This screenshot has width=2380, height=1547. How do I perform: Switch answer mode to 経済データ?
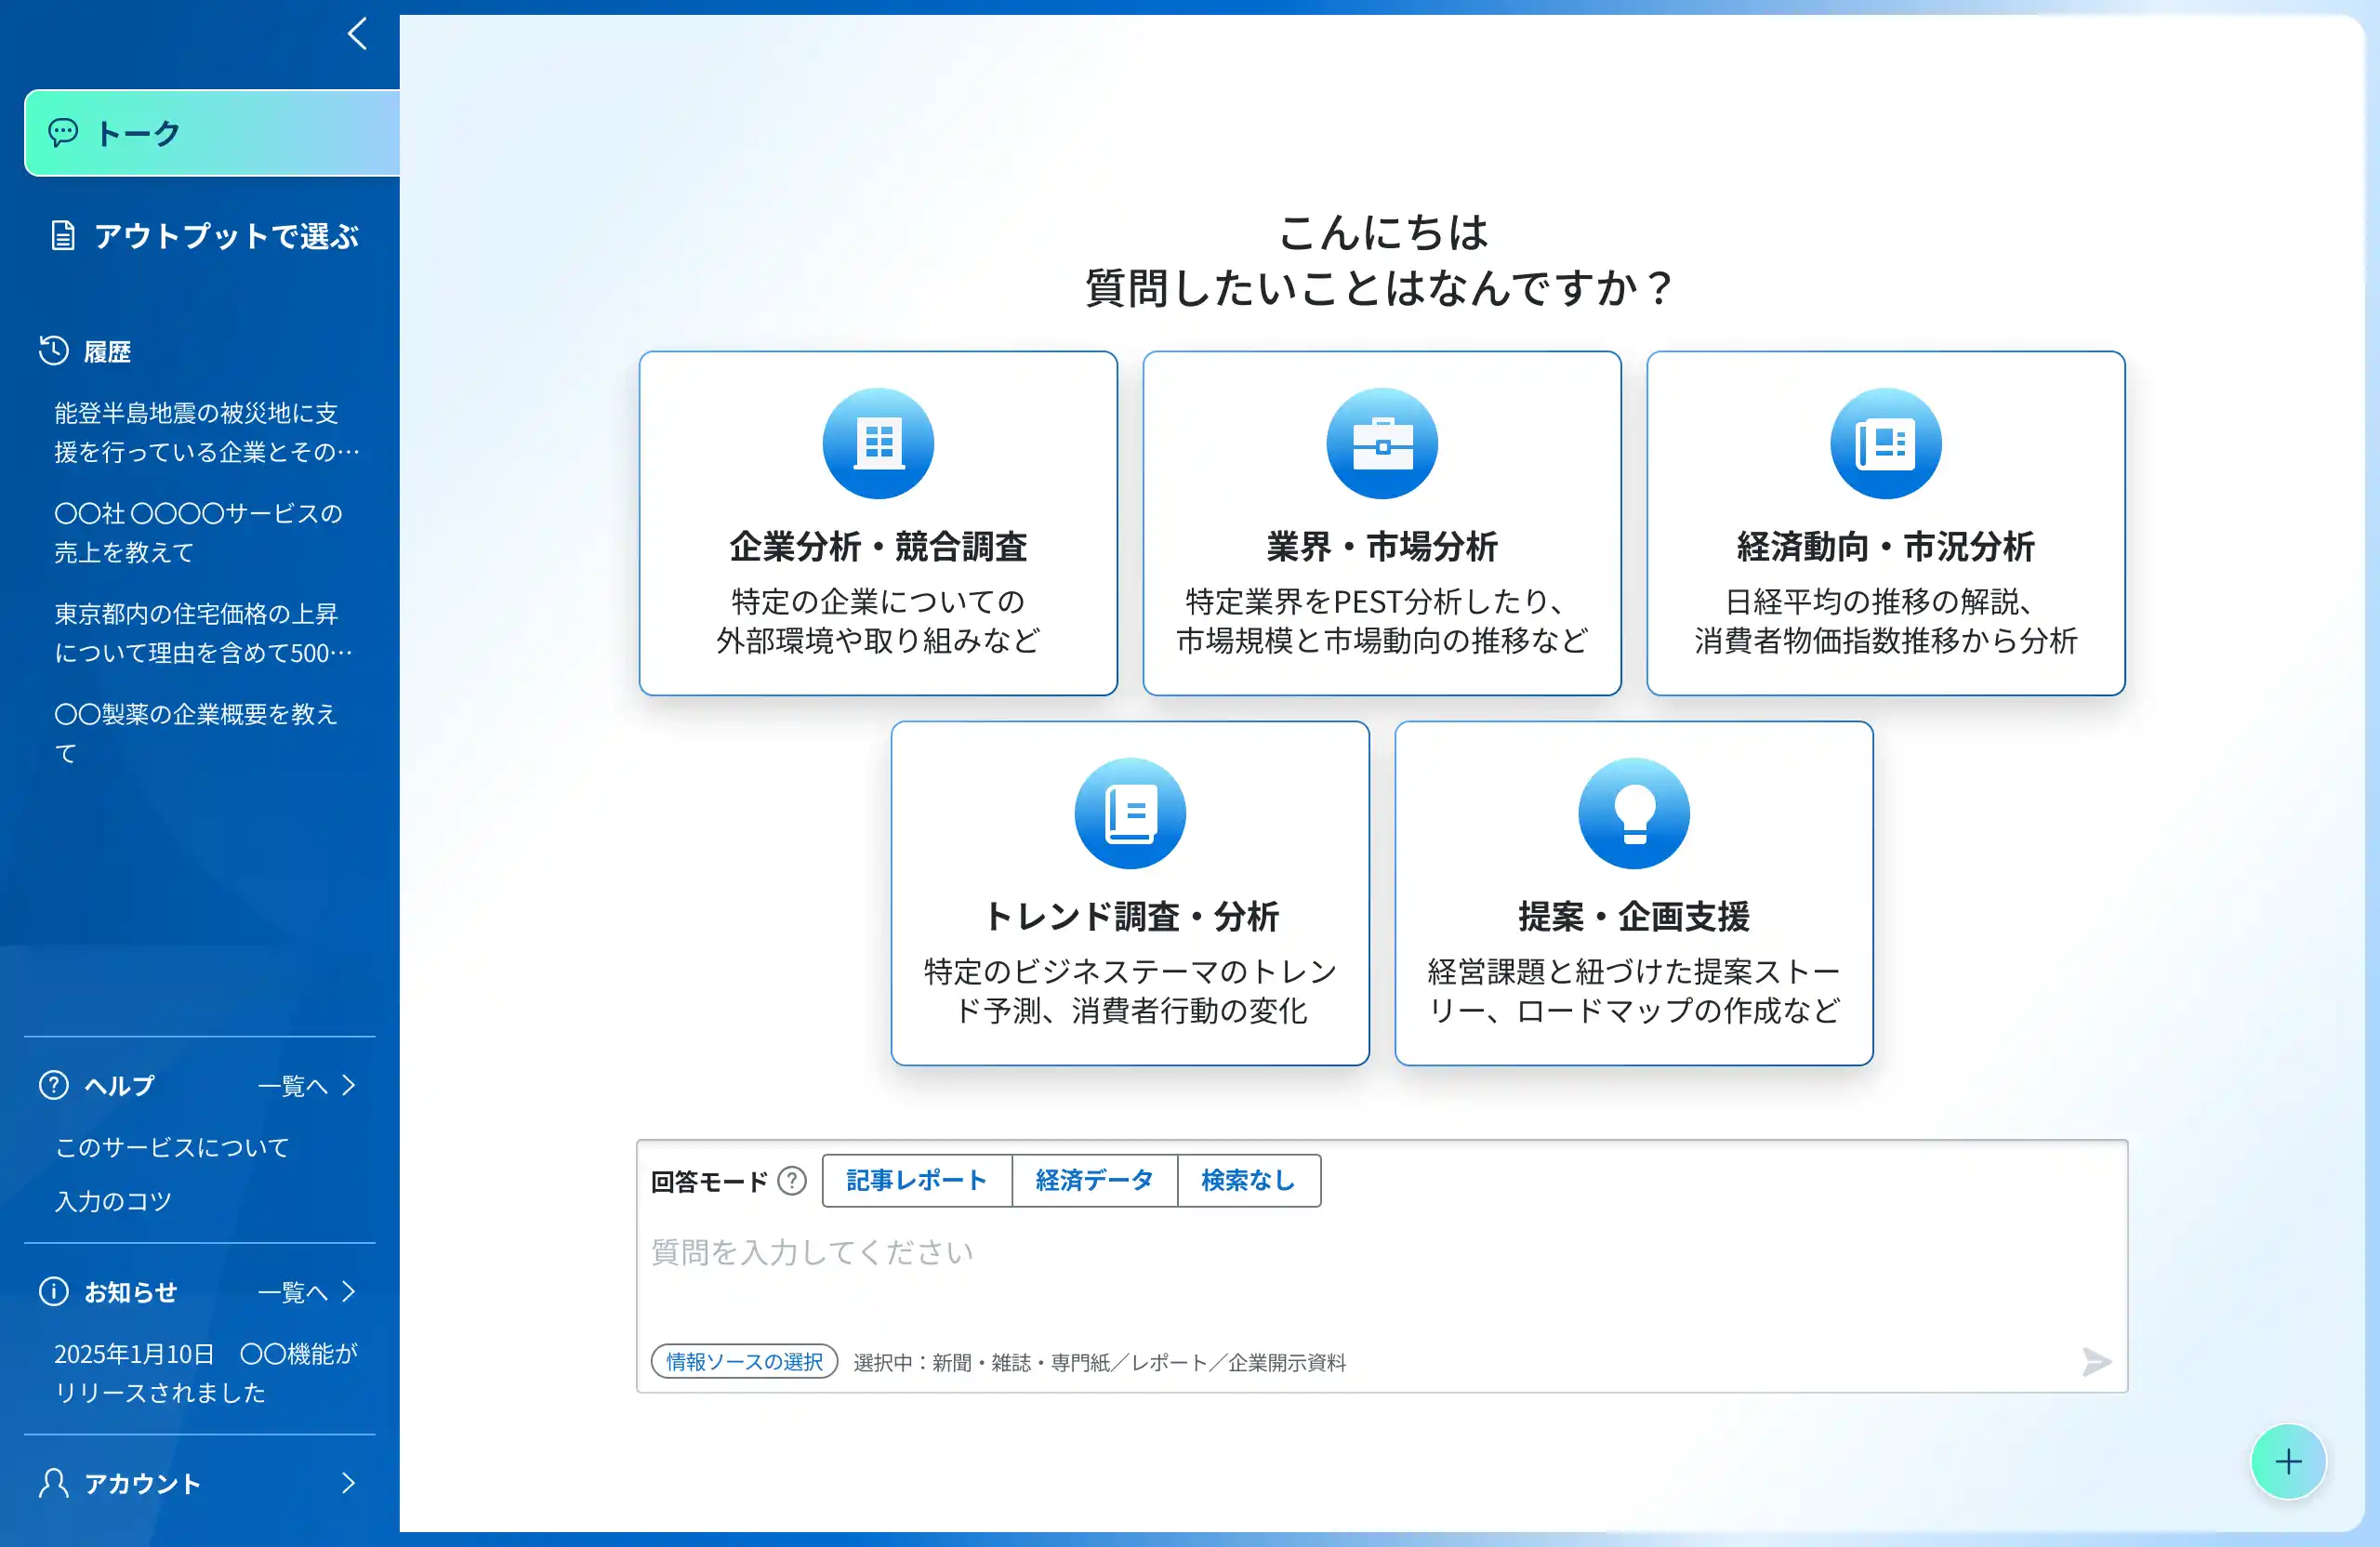1095,1181
